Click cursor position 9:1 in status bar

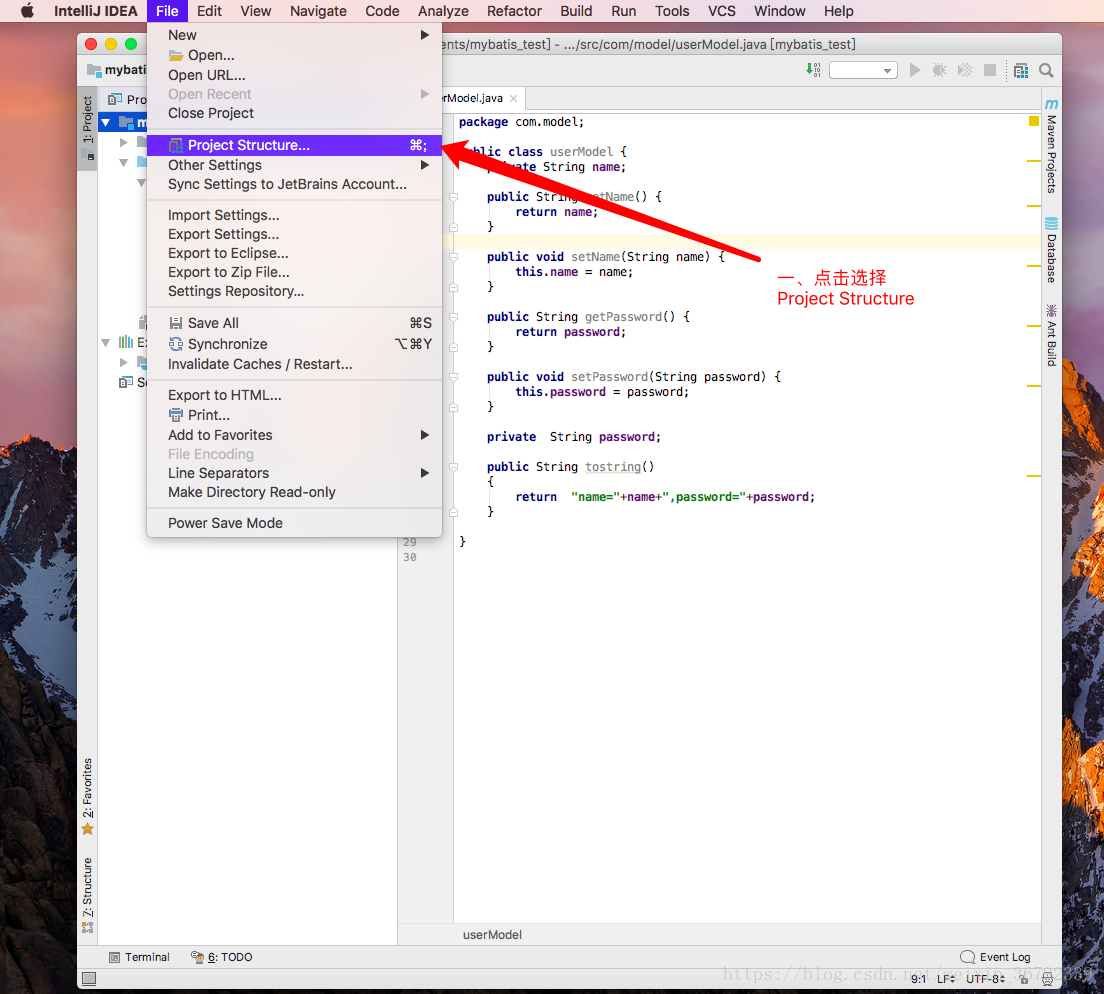tap(918, 979)
